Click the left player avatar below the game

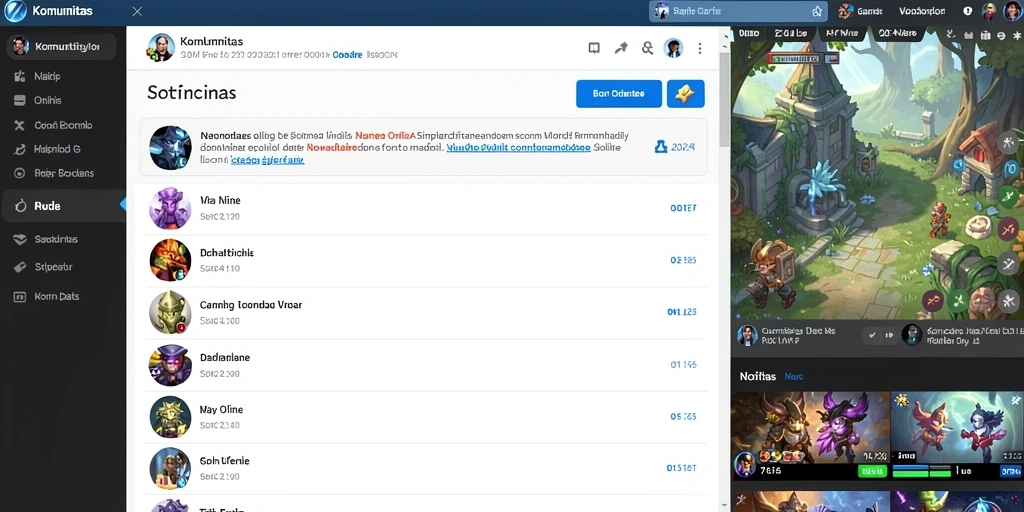(747, 336)
